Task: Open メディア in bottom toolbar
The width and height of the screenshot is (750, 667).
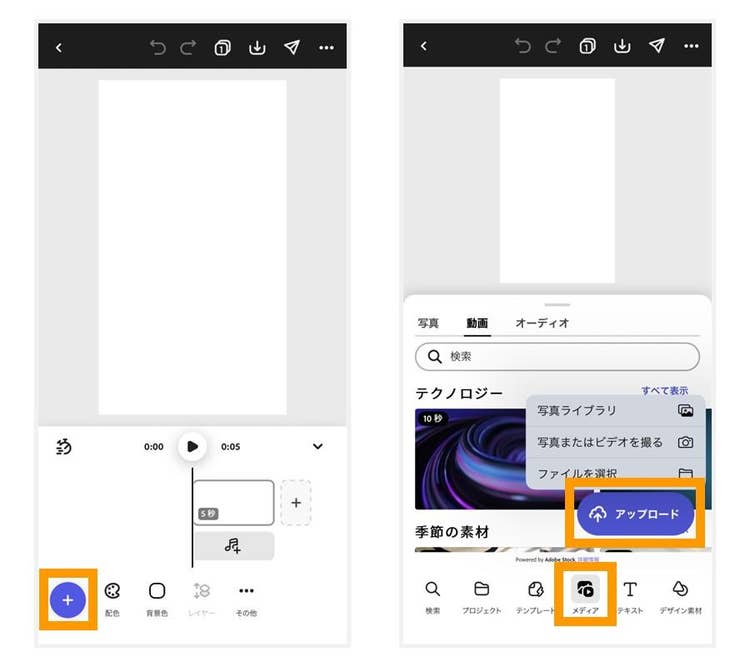Action: tap(585, 597)
